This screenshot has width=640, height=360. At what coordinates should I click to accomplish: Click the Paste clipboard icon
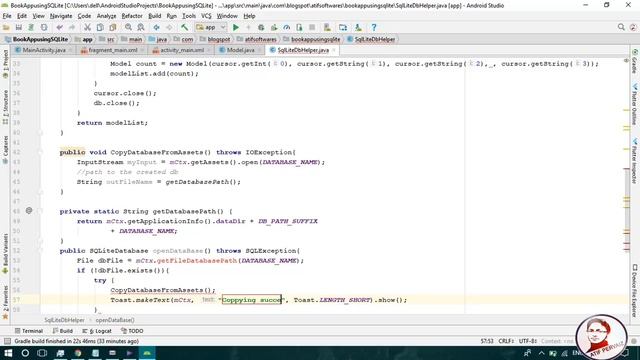[113, 27]
